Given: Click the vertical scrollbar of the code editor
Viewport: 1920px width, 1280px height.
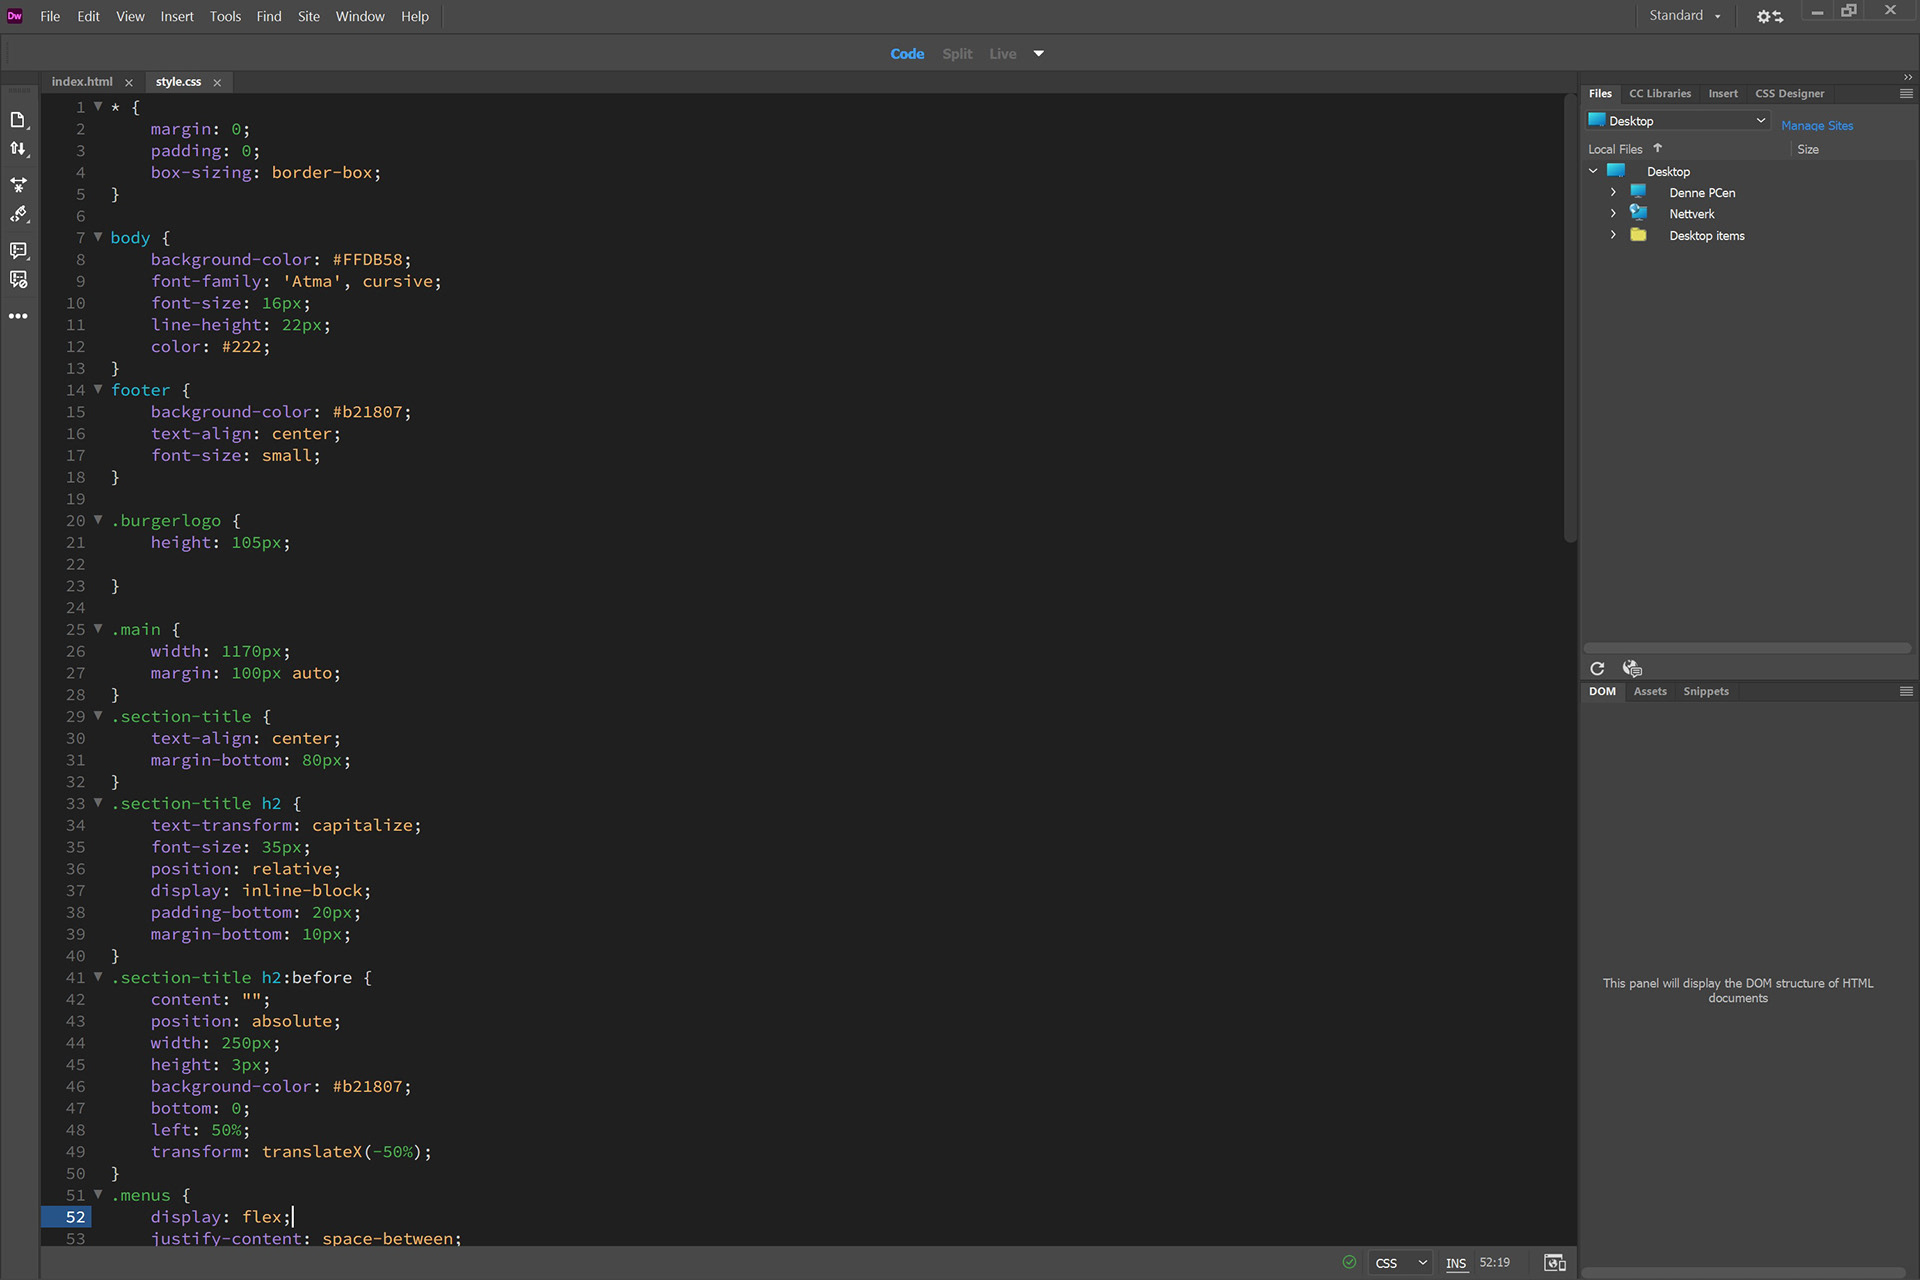Looking at the screenshot, I should coord(1570,320).
